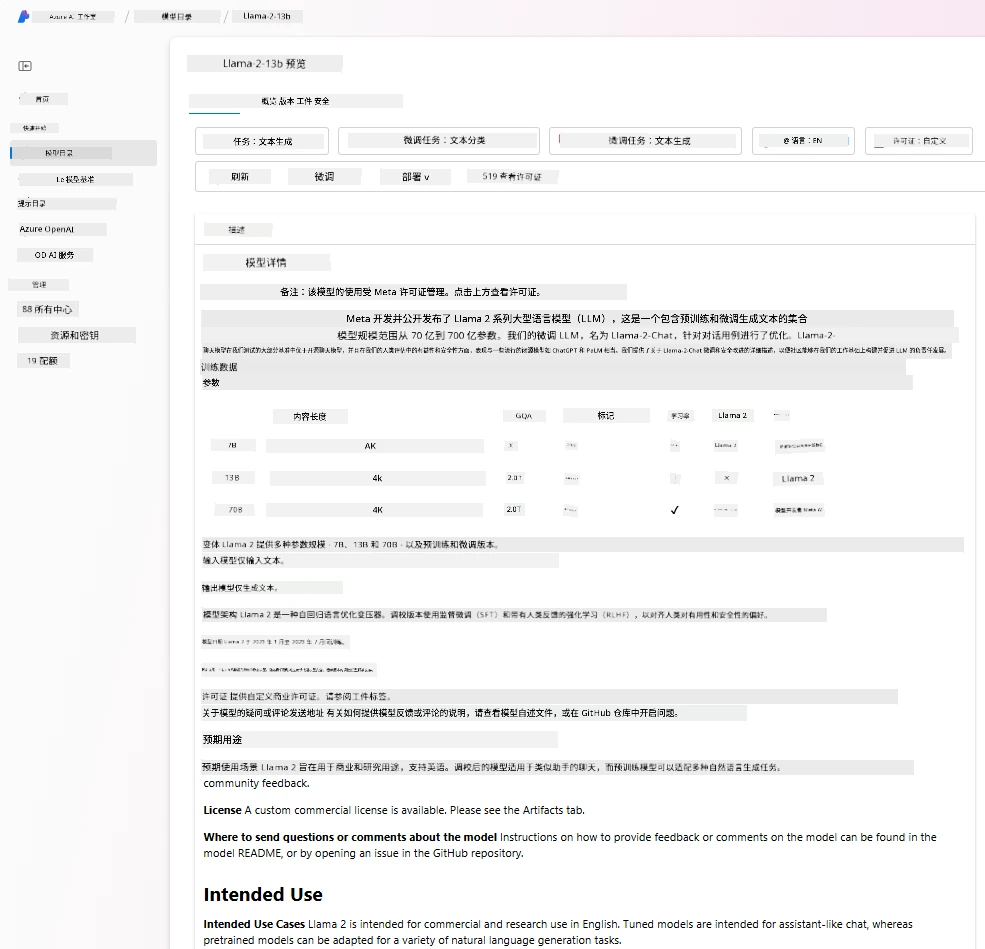Click the Meta license note starting 备注
Screen dimensions: 985x949
[x=411, y=292]
